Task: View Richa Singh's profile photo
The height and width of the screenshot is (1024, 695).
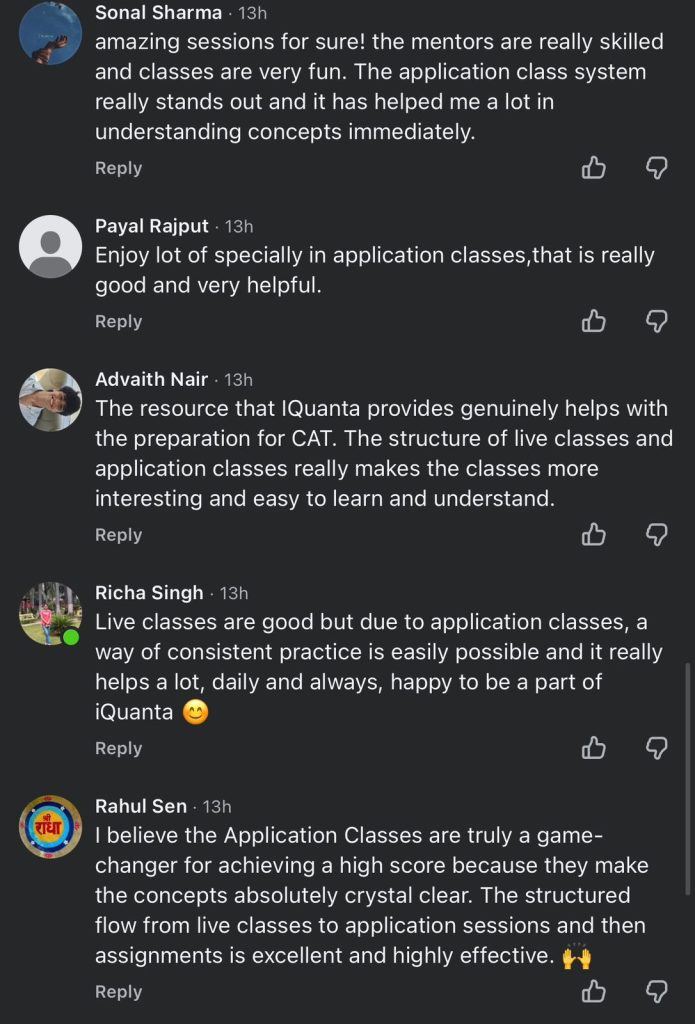Action: 50,613
